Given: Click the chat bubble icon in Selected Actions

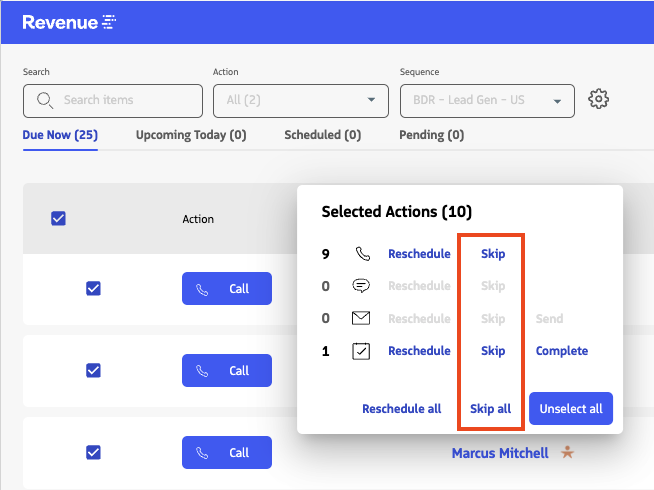Looking at the screenshot, I should pyautogui.click(x=361, y=286).
